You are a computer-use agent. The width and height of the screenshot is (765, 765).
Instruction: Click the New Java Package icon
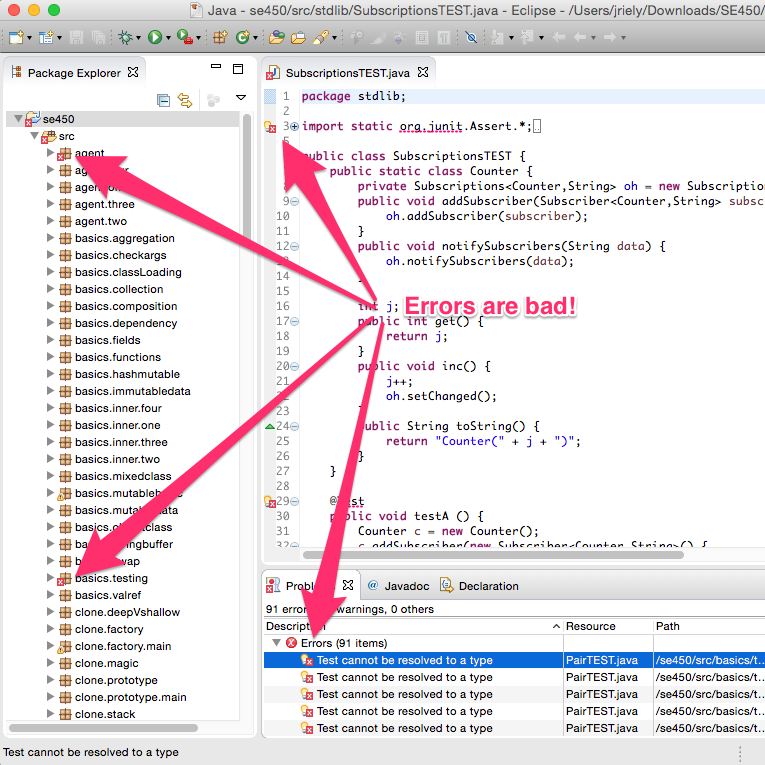tap(220, 37)
